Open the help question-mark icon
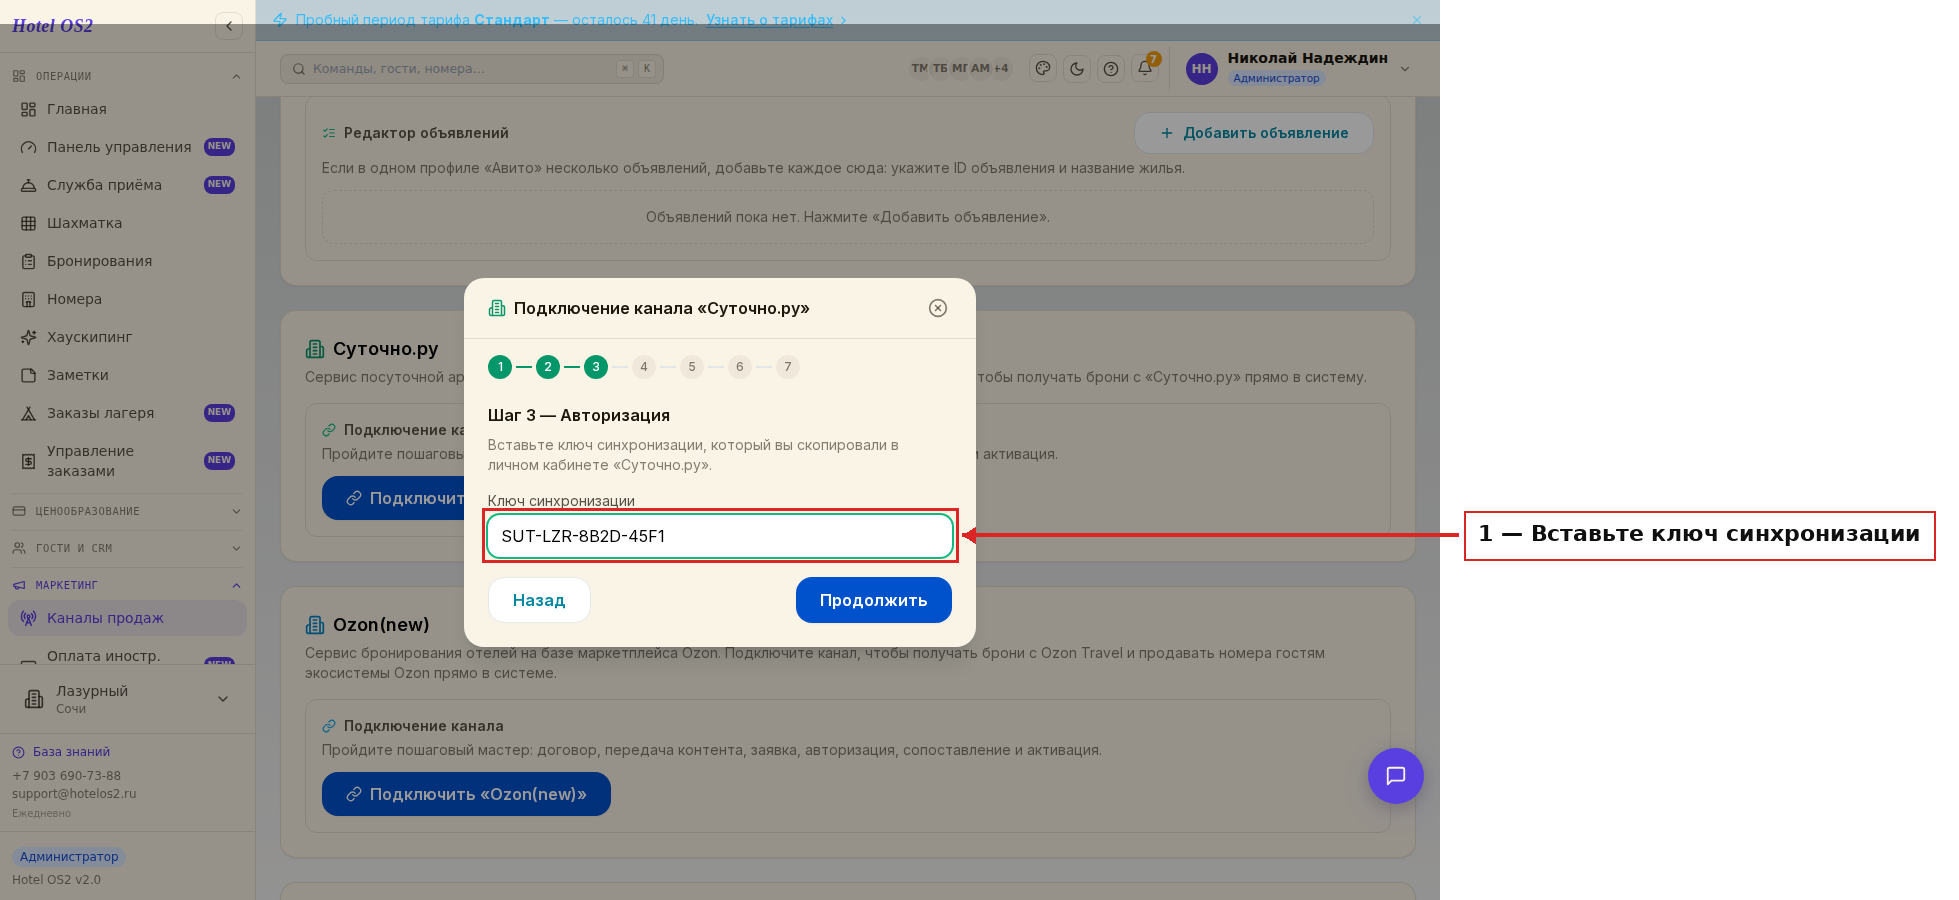 tap(1111, 69)
